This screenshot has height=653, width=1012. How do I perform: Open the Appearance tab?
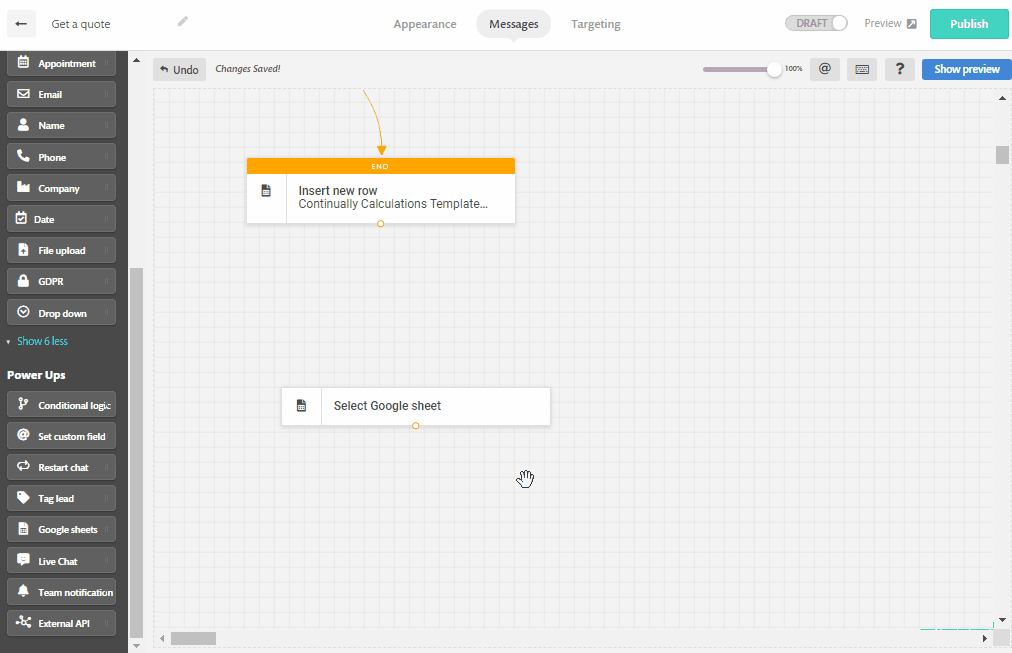[425, 24]
